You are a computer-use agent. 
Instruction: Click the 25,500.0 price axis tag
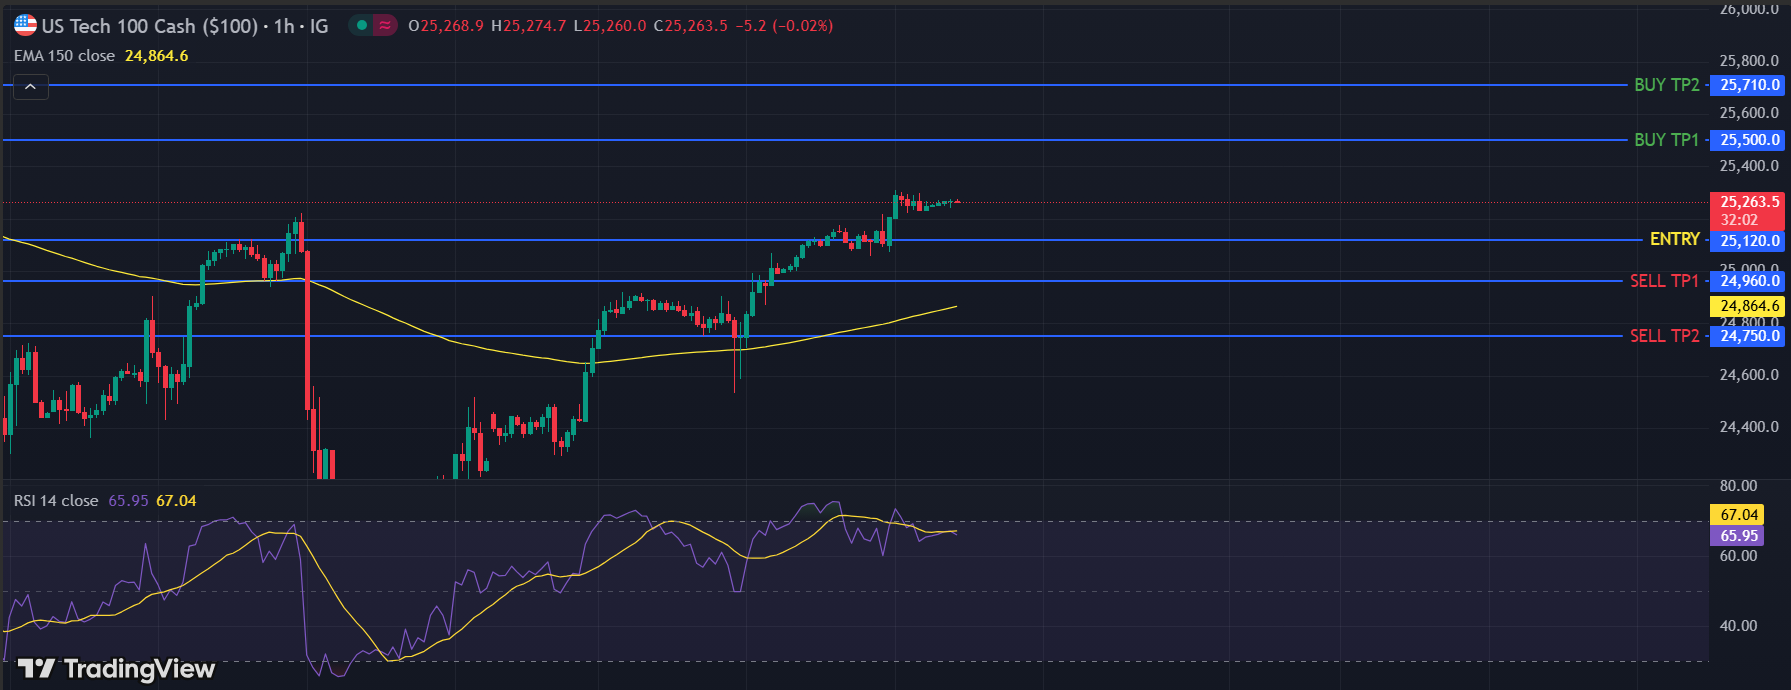(x=1748, y=140)
